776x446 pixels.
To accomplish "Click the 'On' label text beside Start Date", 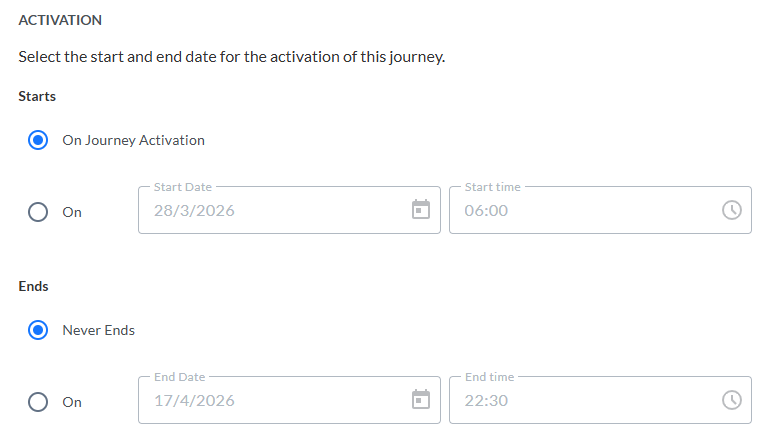I will (72, 212).
